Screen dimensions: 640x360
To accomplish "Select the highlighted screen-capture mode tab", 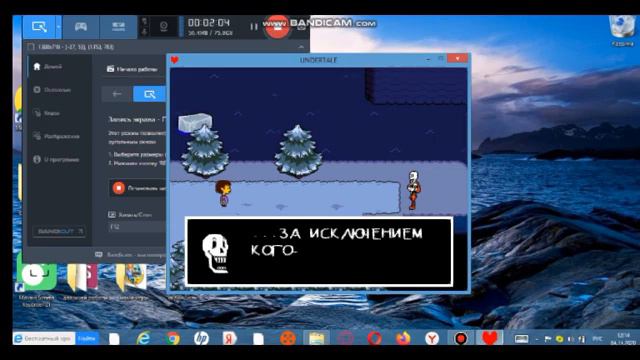I will click(x=149, y=94).
